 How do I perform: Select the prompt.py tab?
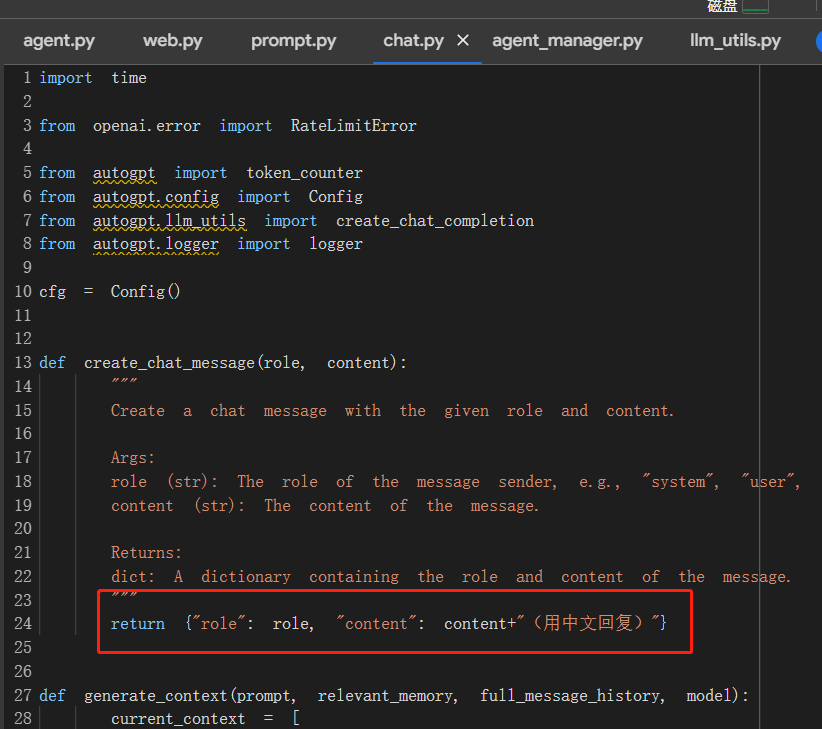click(294, 41)
